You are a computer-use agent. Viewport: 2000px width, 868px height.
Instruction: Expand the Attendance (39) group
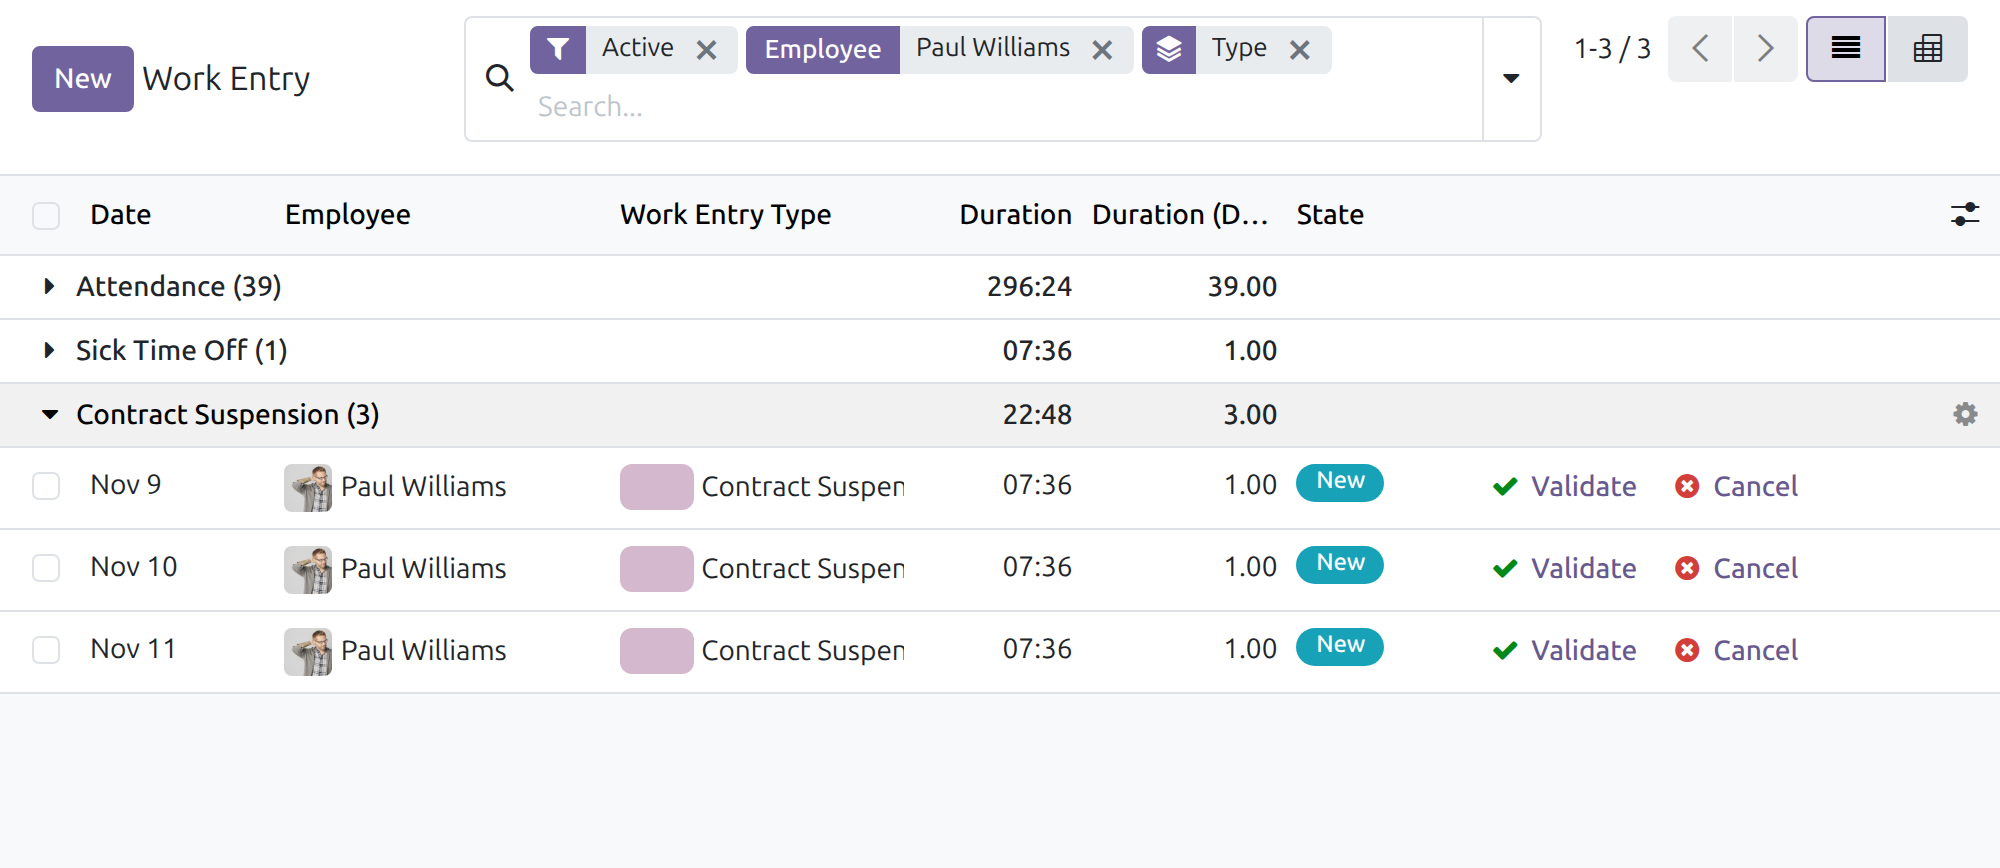pyautogui.click(x=179, y=287)
